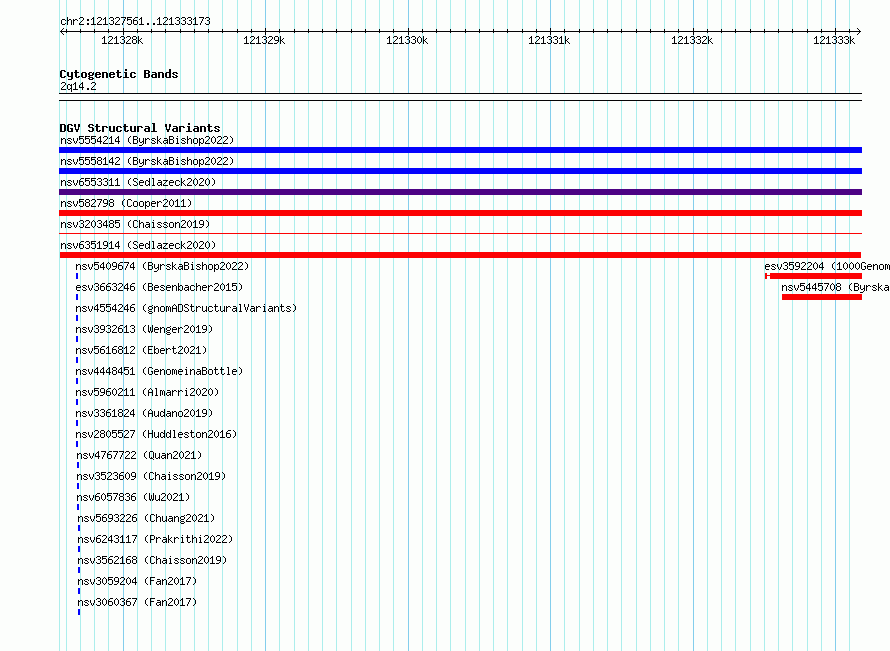Open esv3663246 (Besenbacher2015) variant
Viewport: 890px width, 651px height.
point(159,287)
